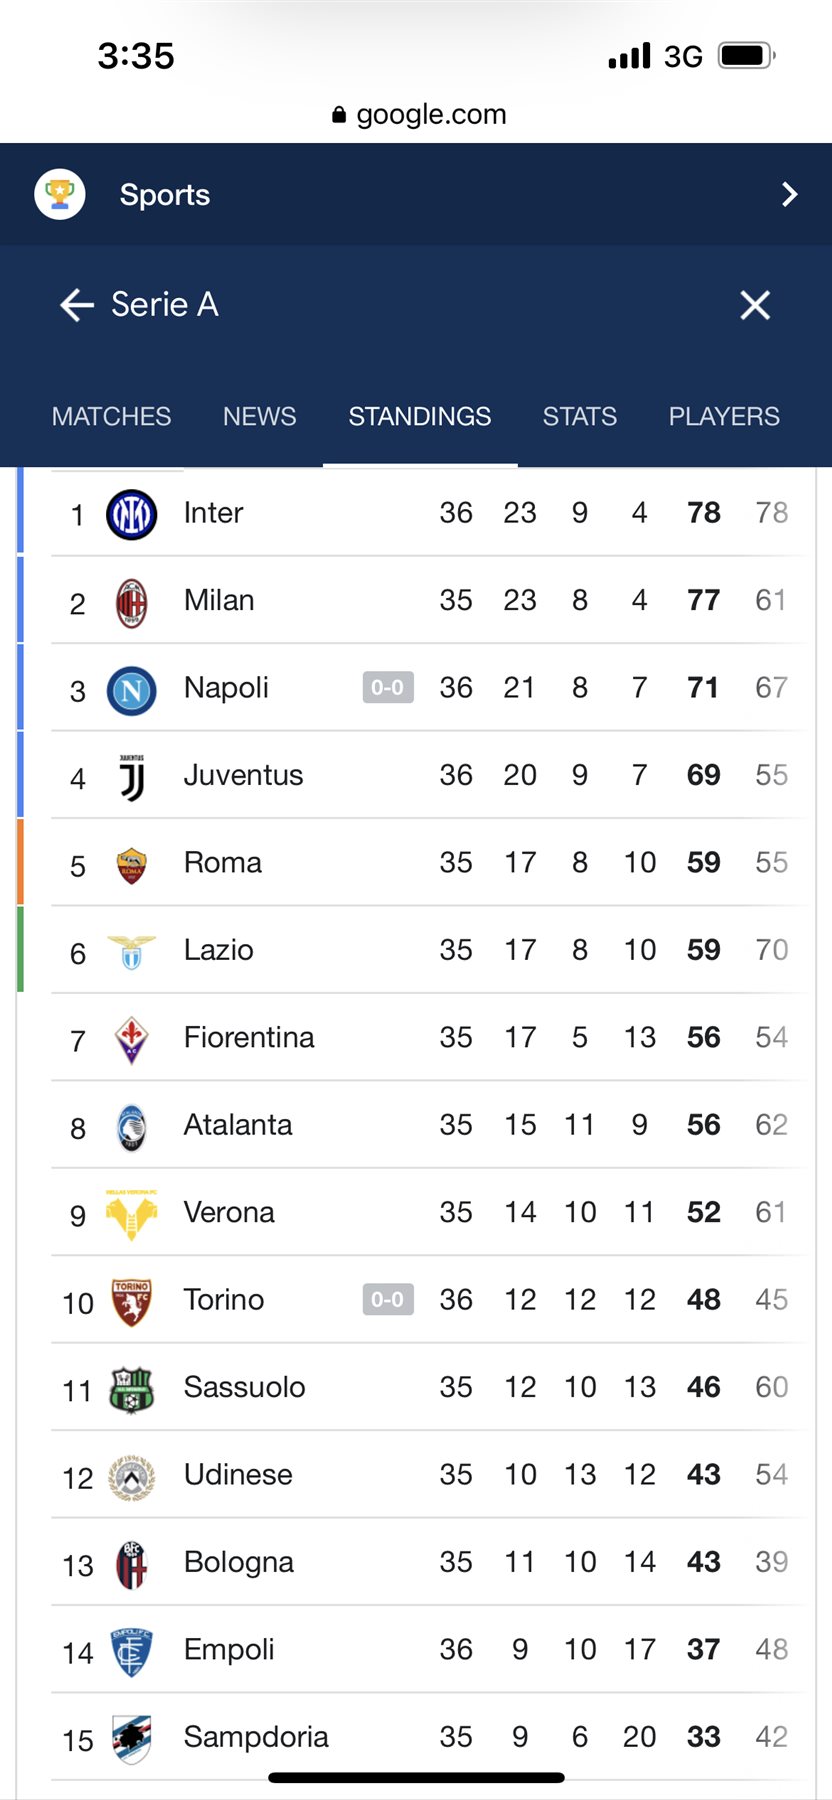832x1800 pixels.
Task: Tap the Fiorentina crest
Action: click(131, 1040)
